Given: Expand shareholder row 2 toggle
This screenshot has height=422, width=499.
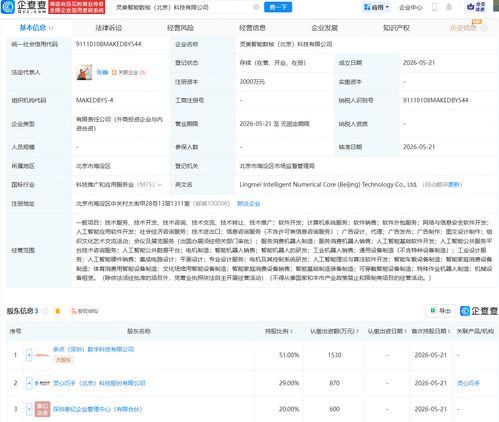Looking at the screenshot, I should (29, 383).
